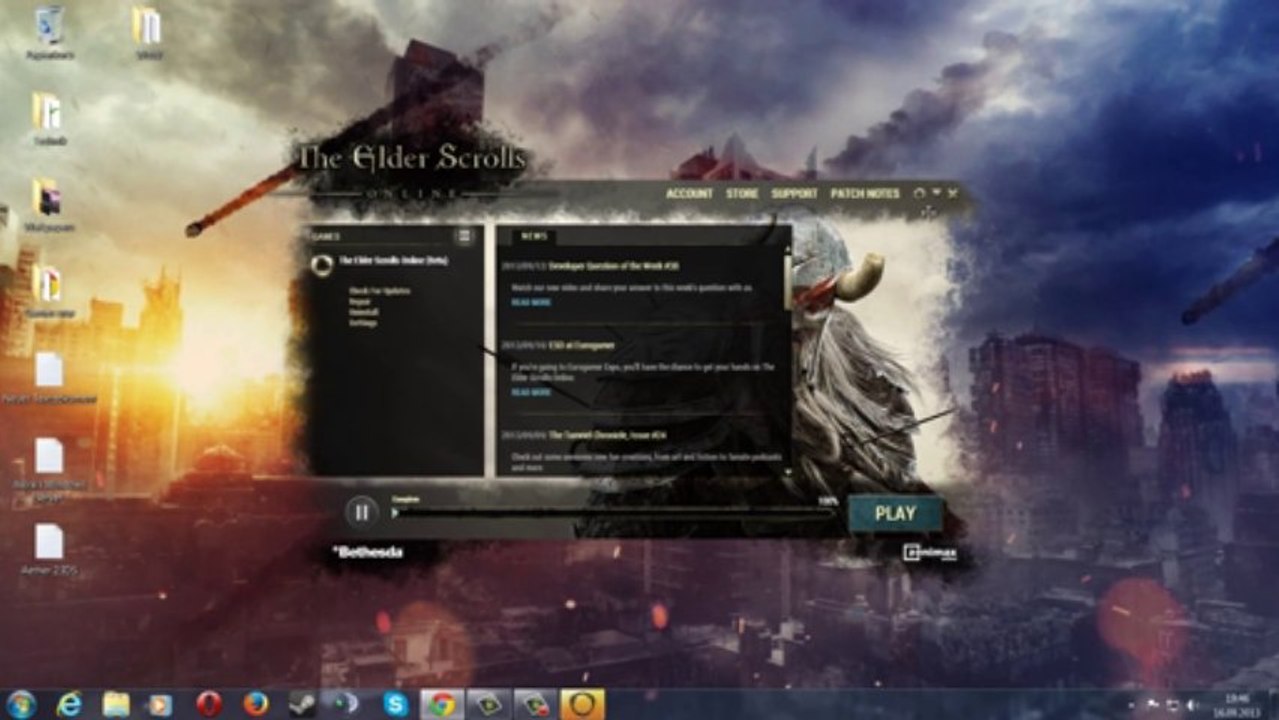
Task: Click READ MORE under Developer Question of the Week
Action: coord(531,302)
